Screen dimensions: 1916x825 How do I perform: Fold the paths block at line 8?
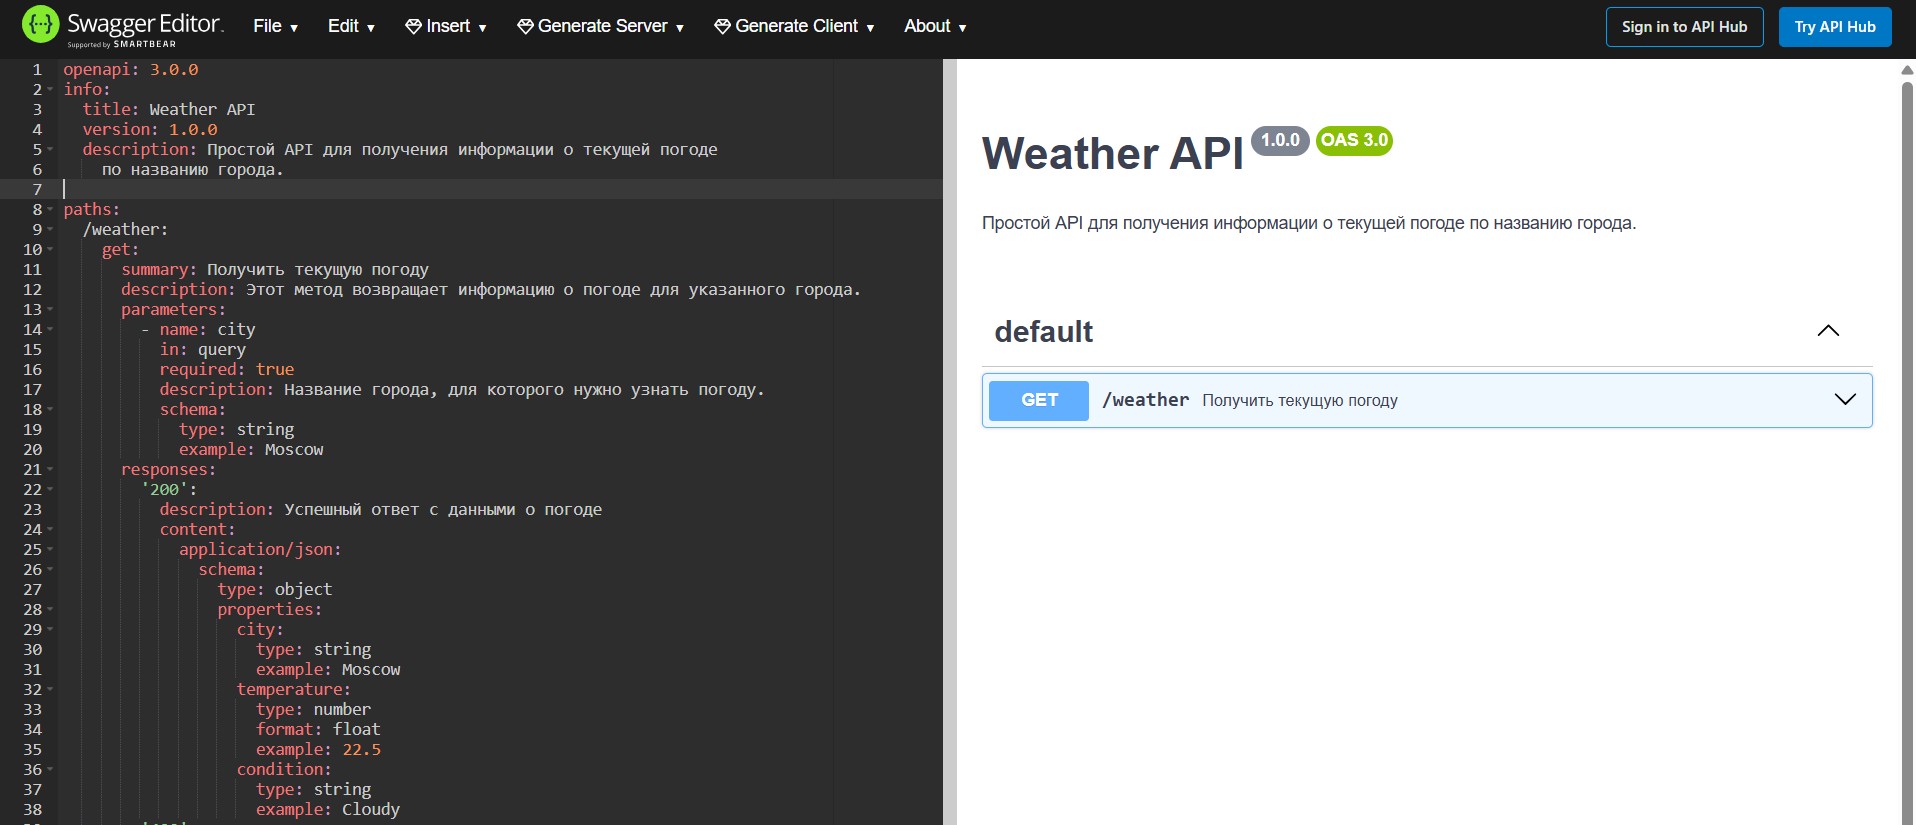tap(50, 210)
